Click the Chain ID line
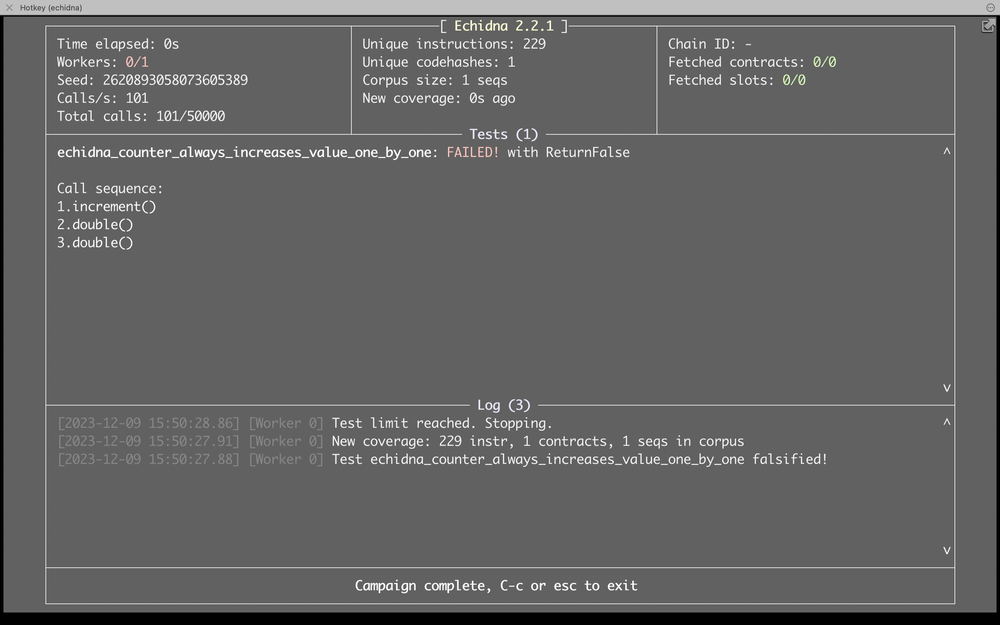This screenshot has height=625, width=1000. (x=710, y=44)
